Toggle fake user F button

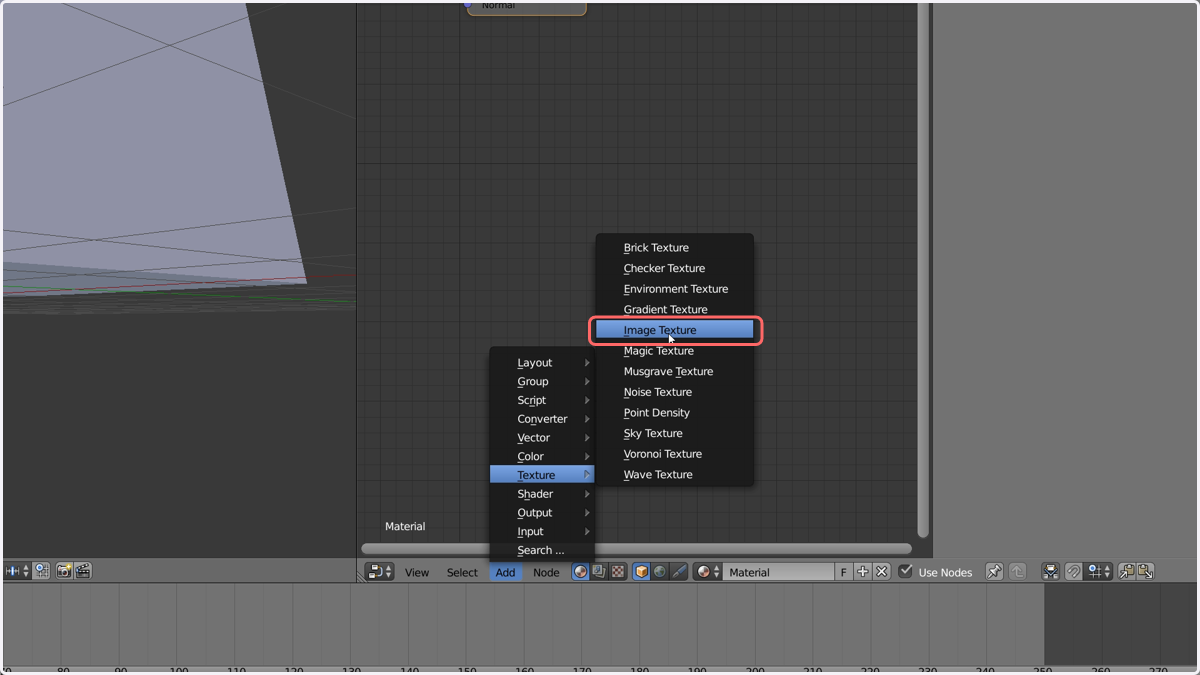[x=844, y=572]
